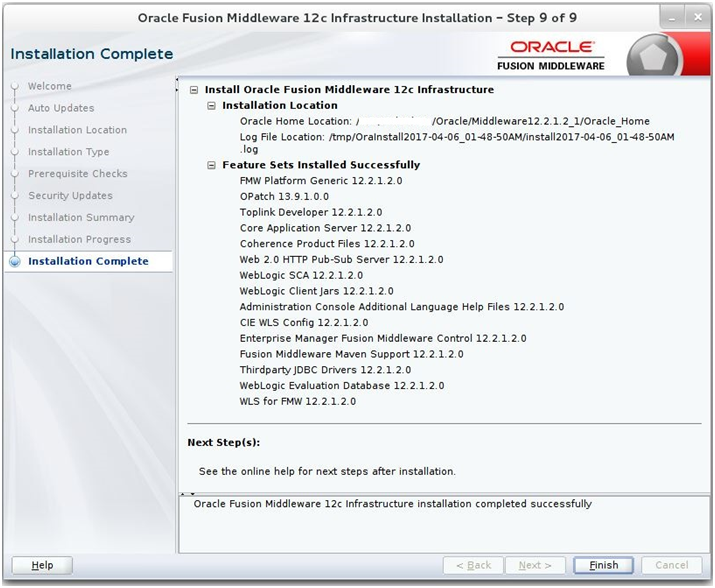Image resolution: width=715 pixels, height=588 pixels.
Task: Click Installation Complete step bullet icon
Action: point(15,261)
